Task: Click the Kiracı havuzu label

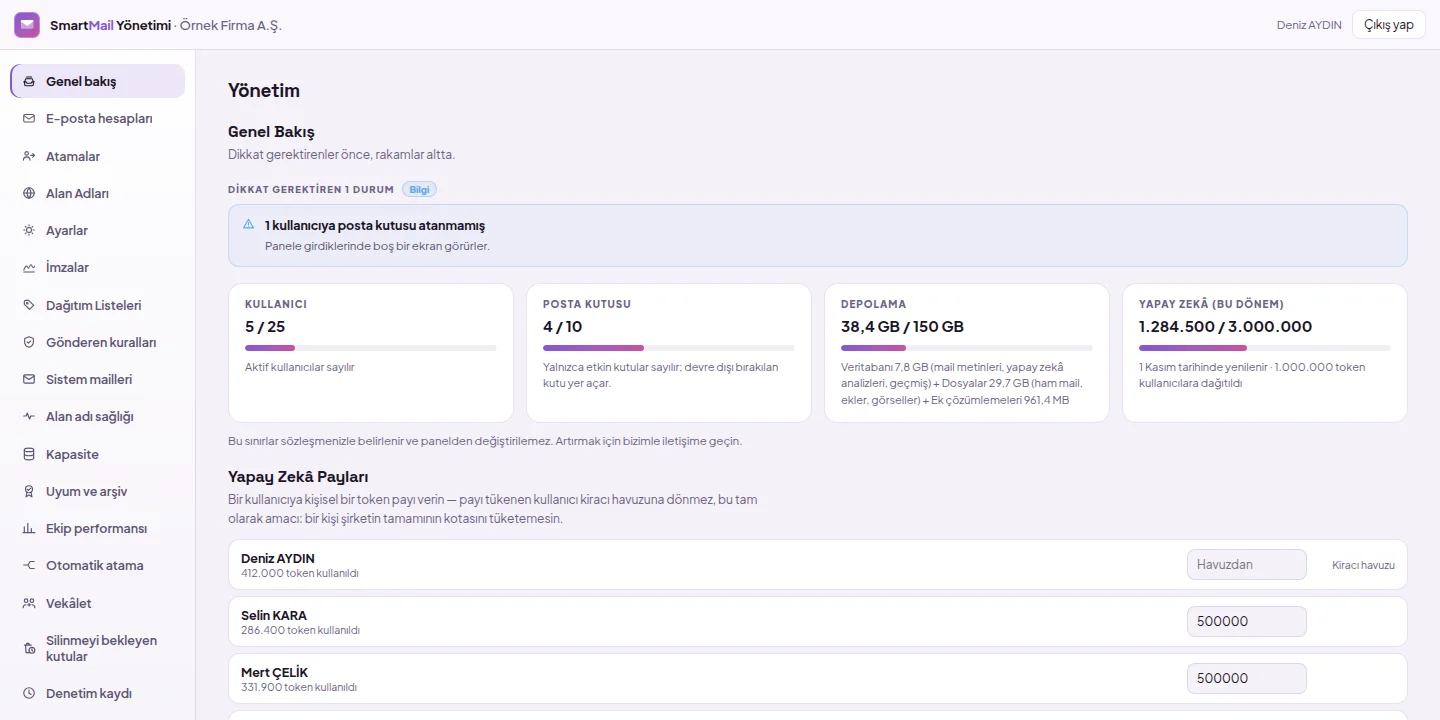Action: pyautogui.click(x=1363, y=565)
